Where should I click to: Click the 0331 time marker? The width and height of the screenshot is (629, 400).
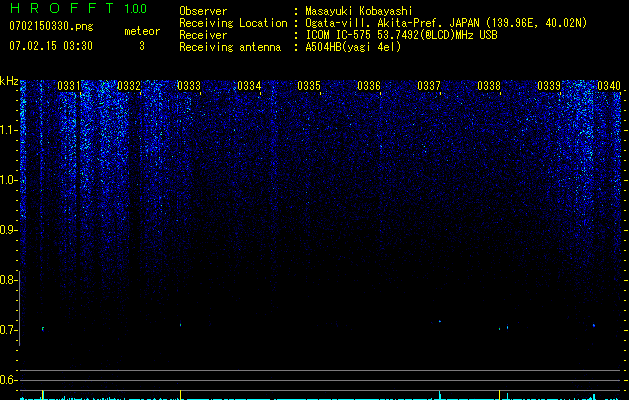tap(69, 86)
